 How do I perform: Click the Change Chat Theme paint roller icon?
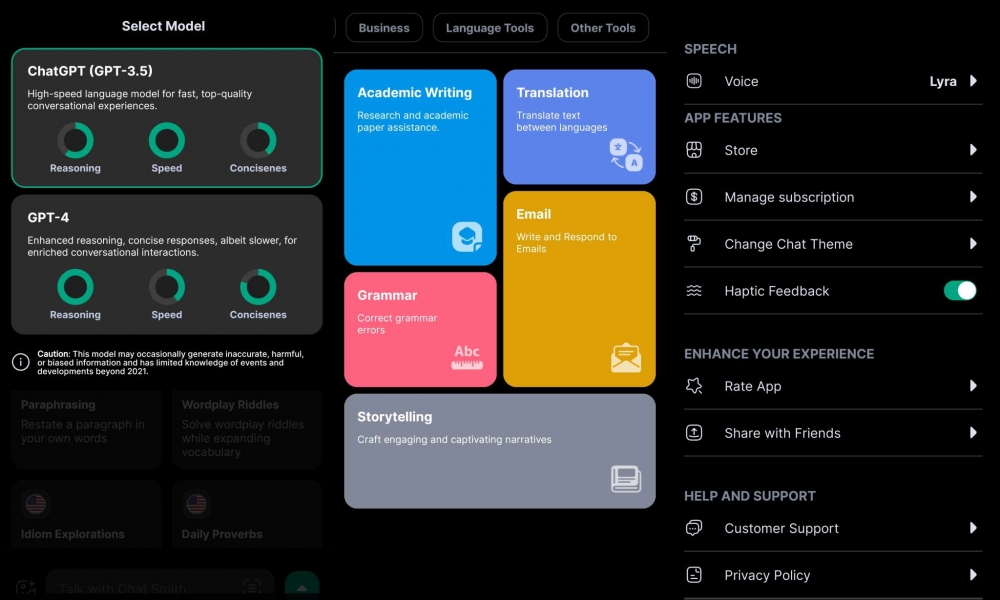(x=694, y=244)
